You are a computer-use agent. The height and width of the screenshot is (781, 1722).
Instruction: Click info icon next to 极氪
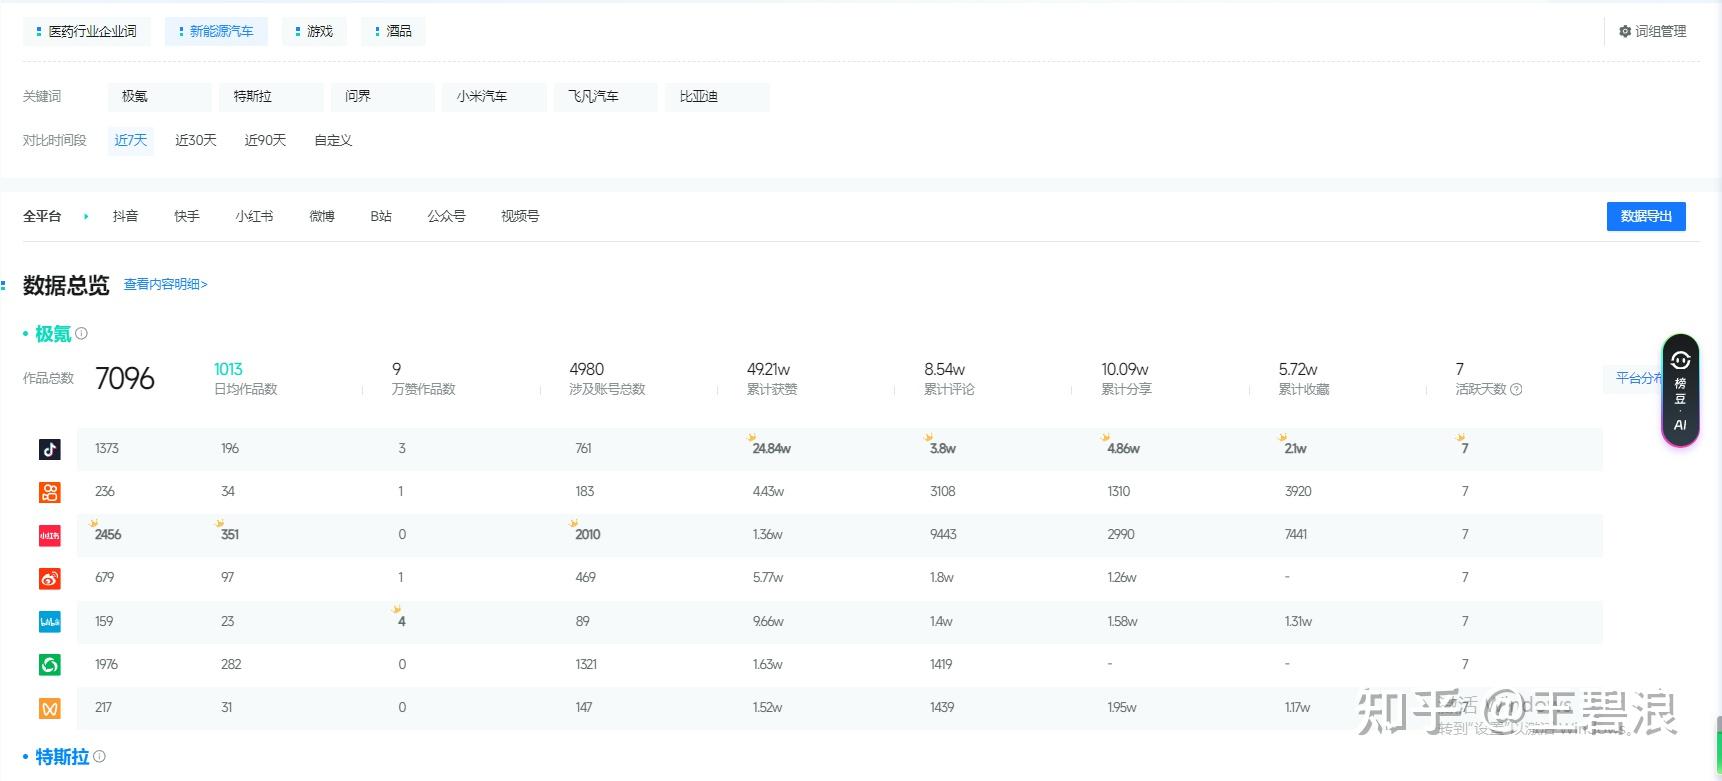tap(82, 334)
